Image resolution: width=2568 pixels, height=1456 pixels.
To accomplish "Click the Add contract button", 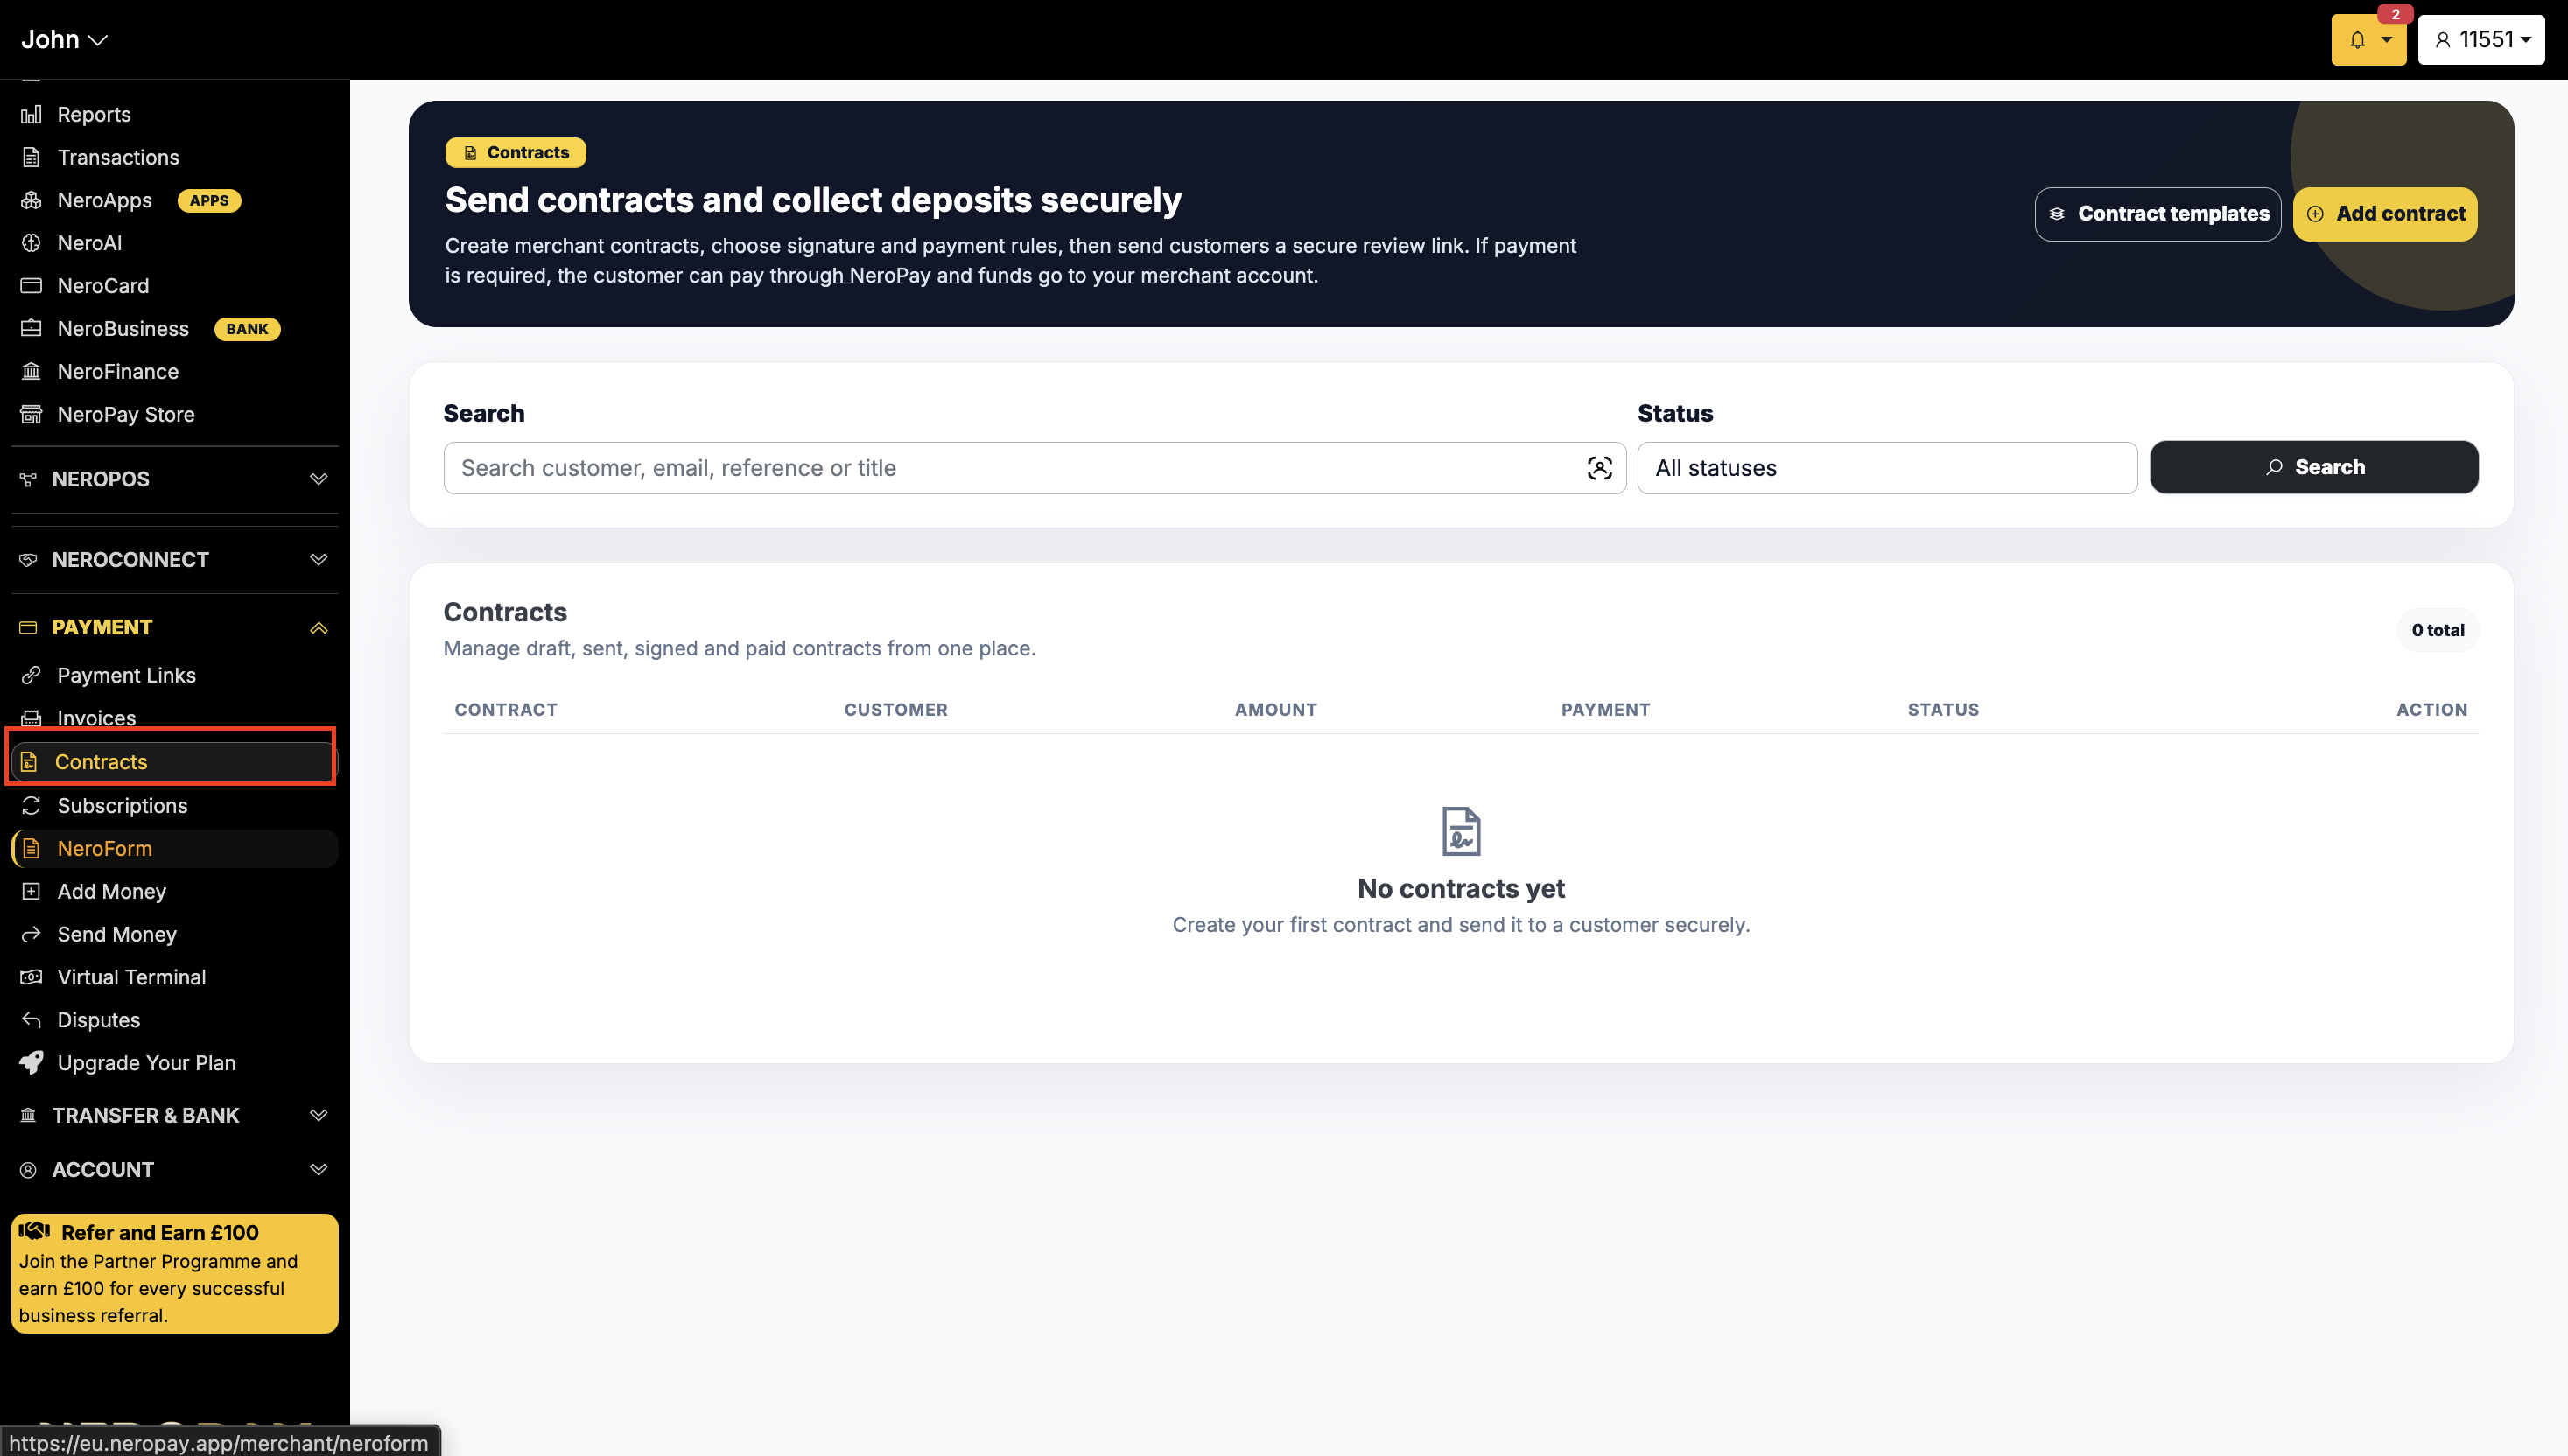I will [2385, 214].
